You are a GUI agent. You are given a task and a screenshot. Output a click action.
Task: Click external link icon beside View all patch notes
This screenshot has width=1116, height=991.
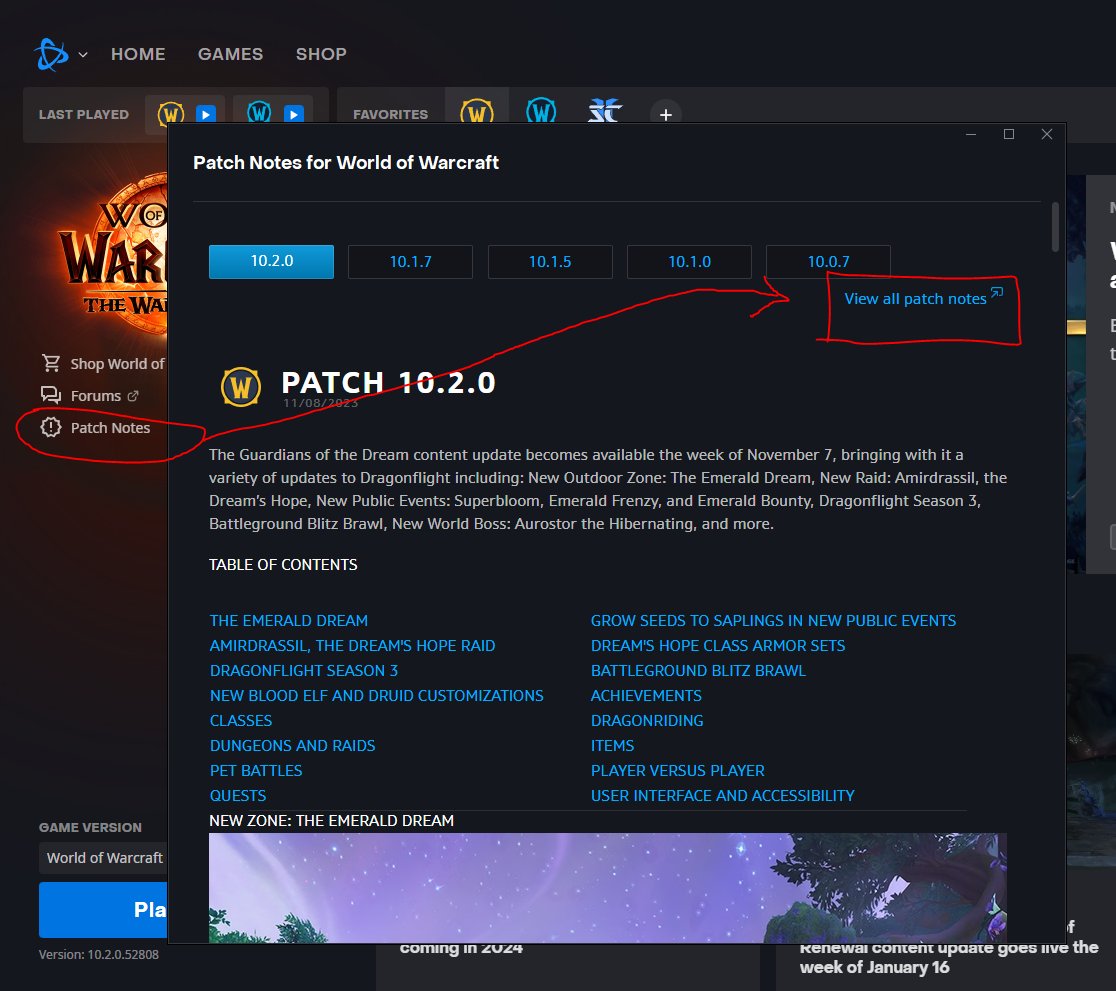click(x=997, y=292)
